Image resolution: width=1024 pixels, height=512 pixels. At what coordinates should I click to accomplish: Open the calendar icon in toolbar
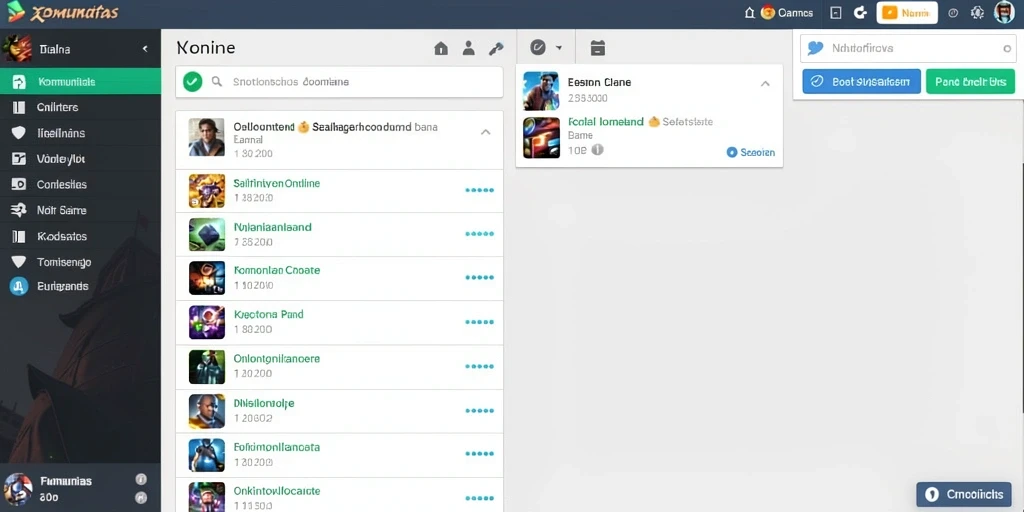pos(598,48)
